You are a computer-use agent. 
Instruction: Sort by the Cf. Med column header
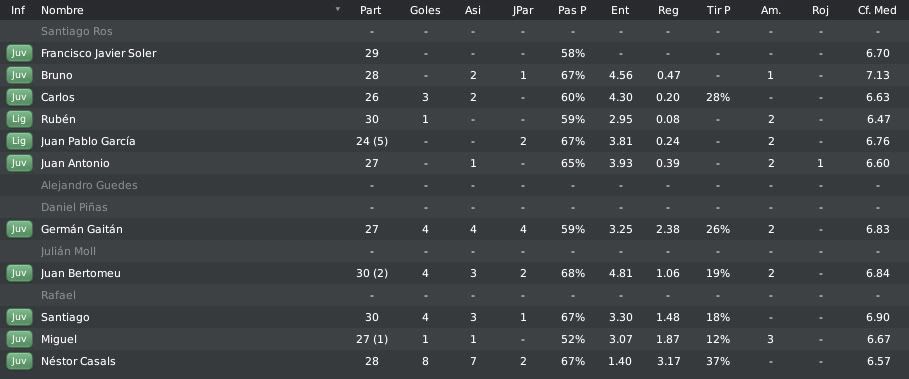(878, 10)
